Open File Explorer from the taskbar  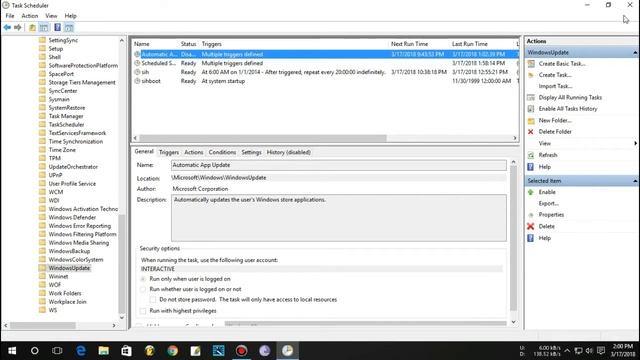104,351
